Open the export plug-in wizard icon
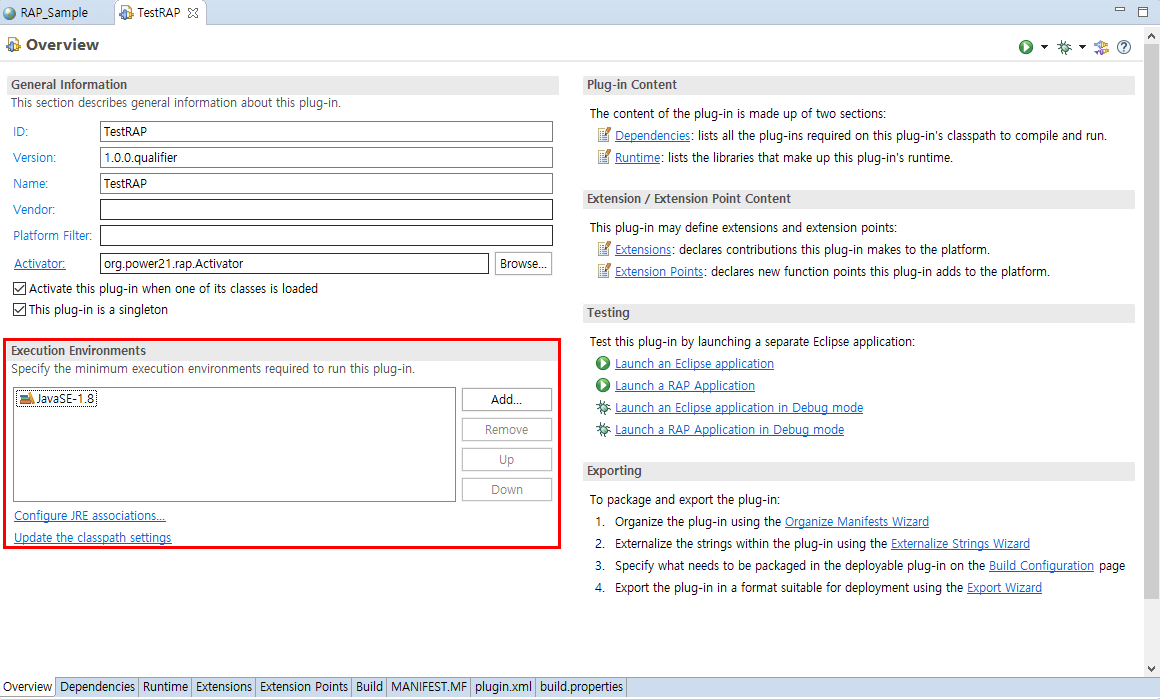 tap(1101, 46)
